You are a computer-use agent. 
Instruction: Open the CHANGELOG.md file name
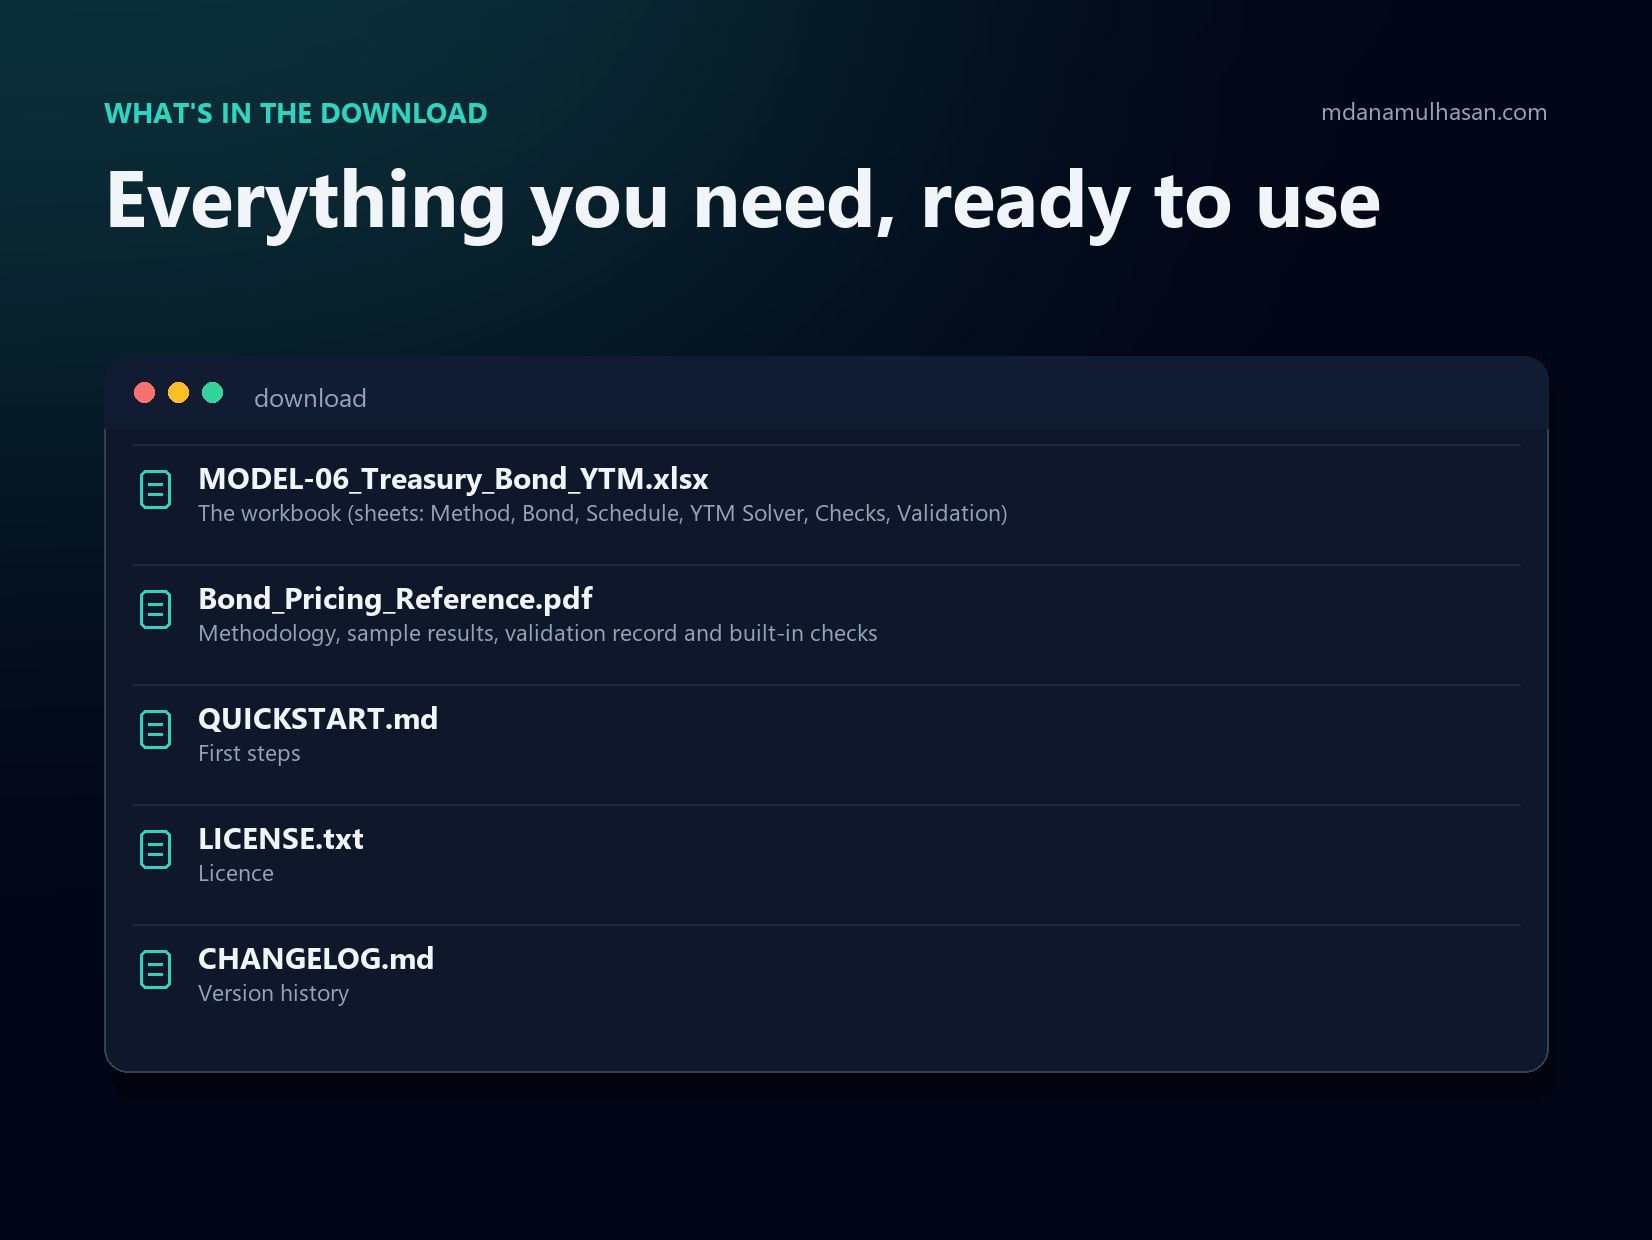point(316,959)
